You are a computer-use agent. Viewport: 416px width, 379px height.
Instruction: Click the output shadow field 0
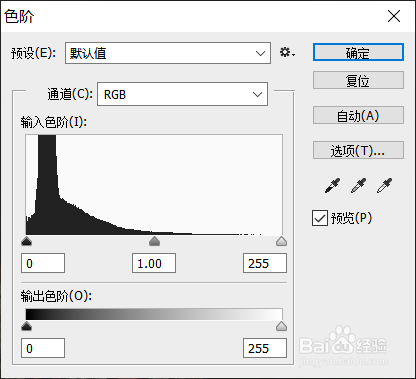coord(43,348)
